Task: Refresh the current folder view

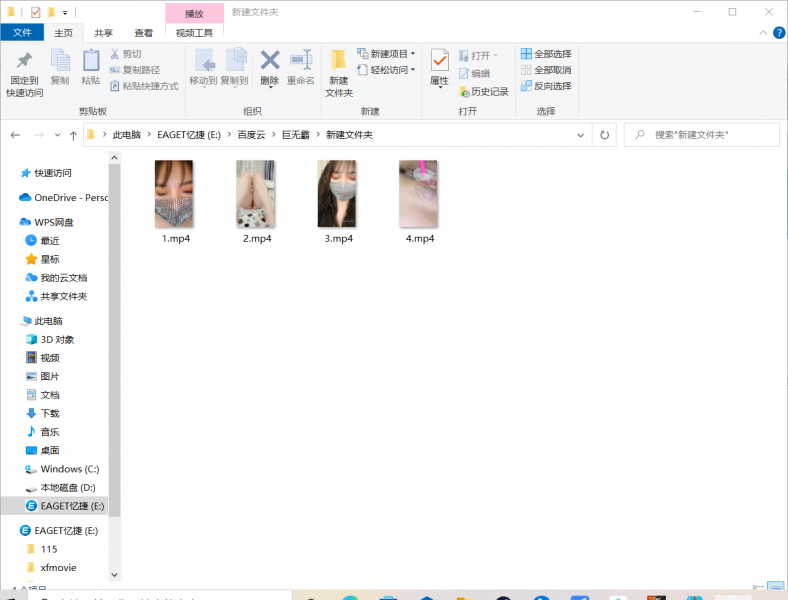Action: pos(604,135)
